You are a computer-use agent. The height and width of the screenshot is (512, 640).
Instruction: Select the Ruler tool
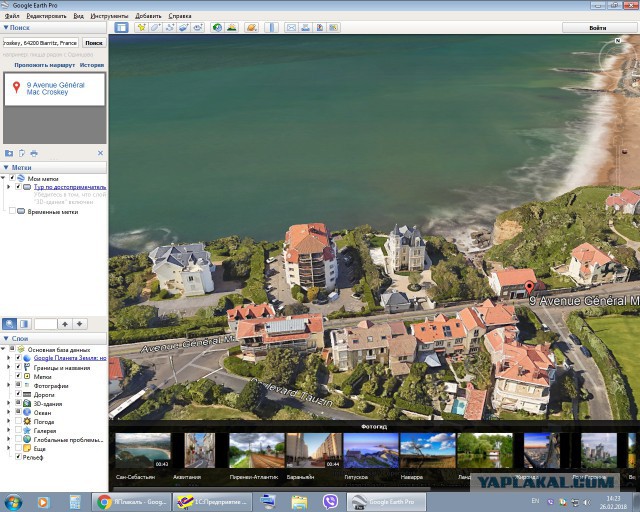click(271, 27)
